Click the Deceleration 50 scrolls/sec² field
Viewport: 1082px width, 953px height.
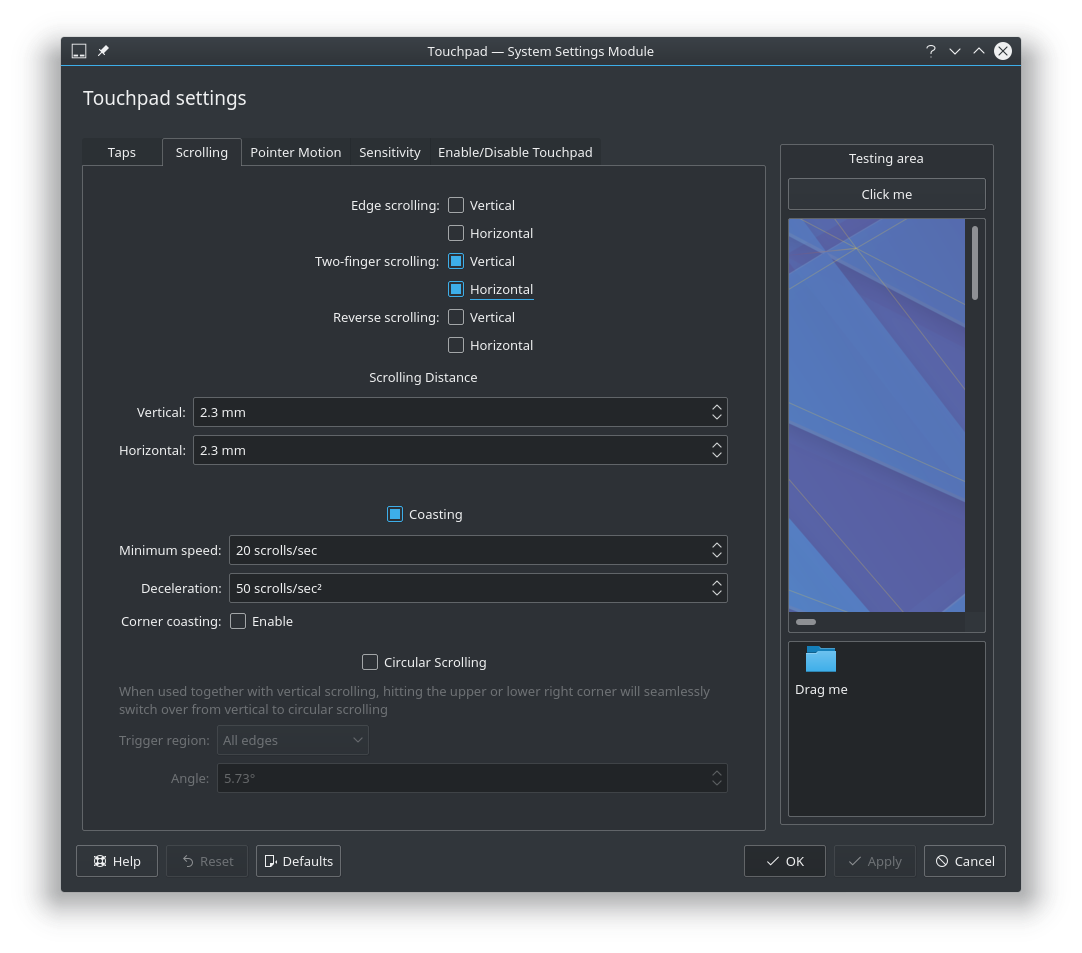pos(478,588)
